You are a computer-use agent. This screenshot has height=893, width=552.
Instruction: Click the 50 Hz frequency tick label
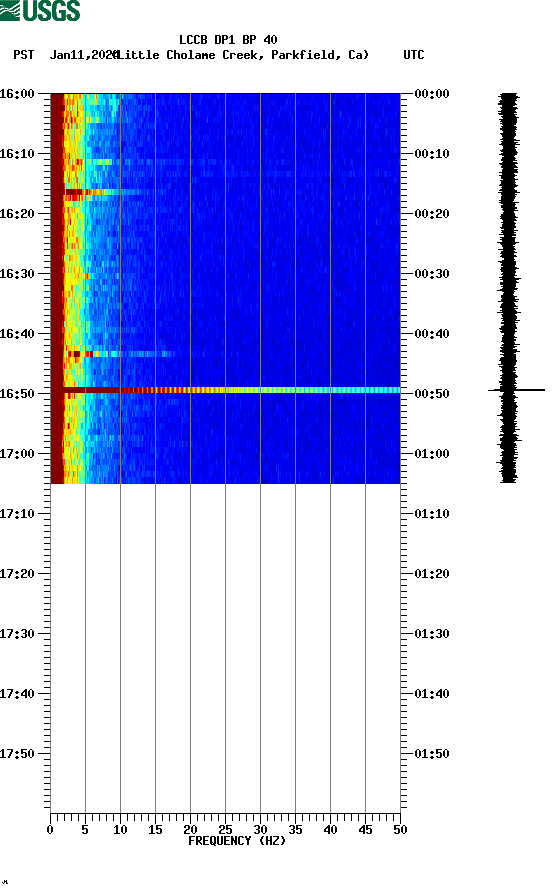pos(400,830)
